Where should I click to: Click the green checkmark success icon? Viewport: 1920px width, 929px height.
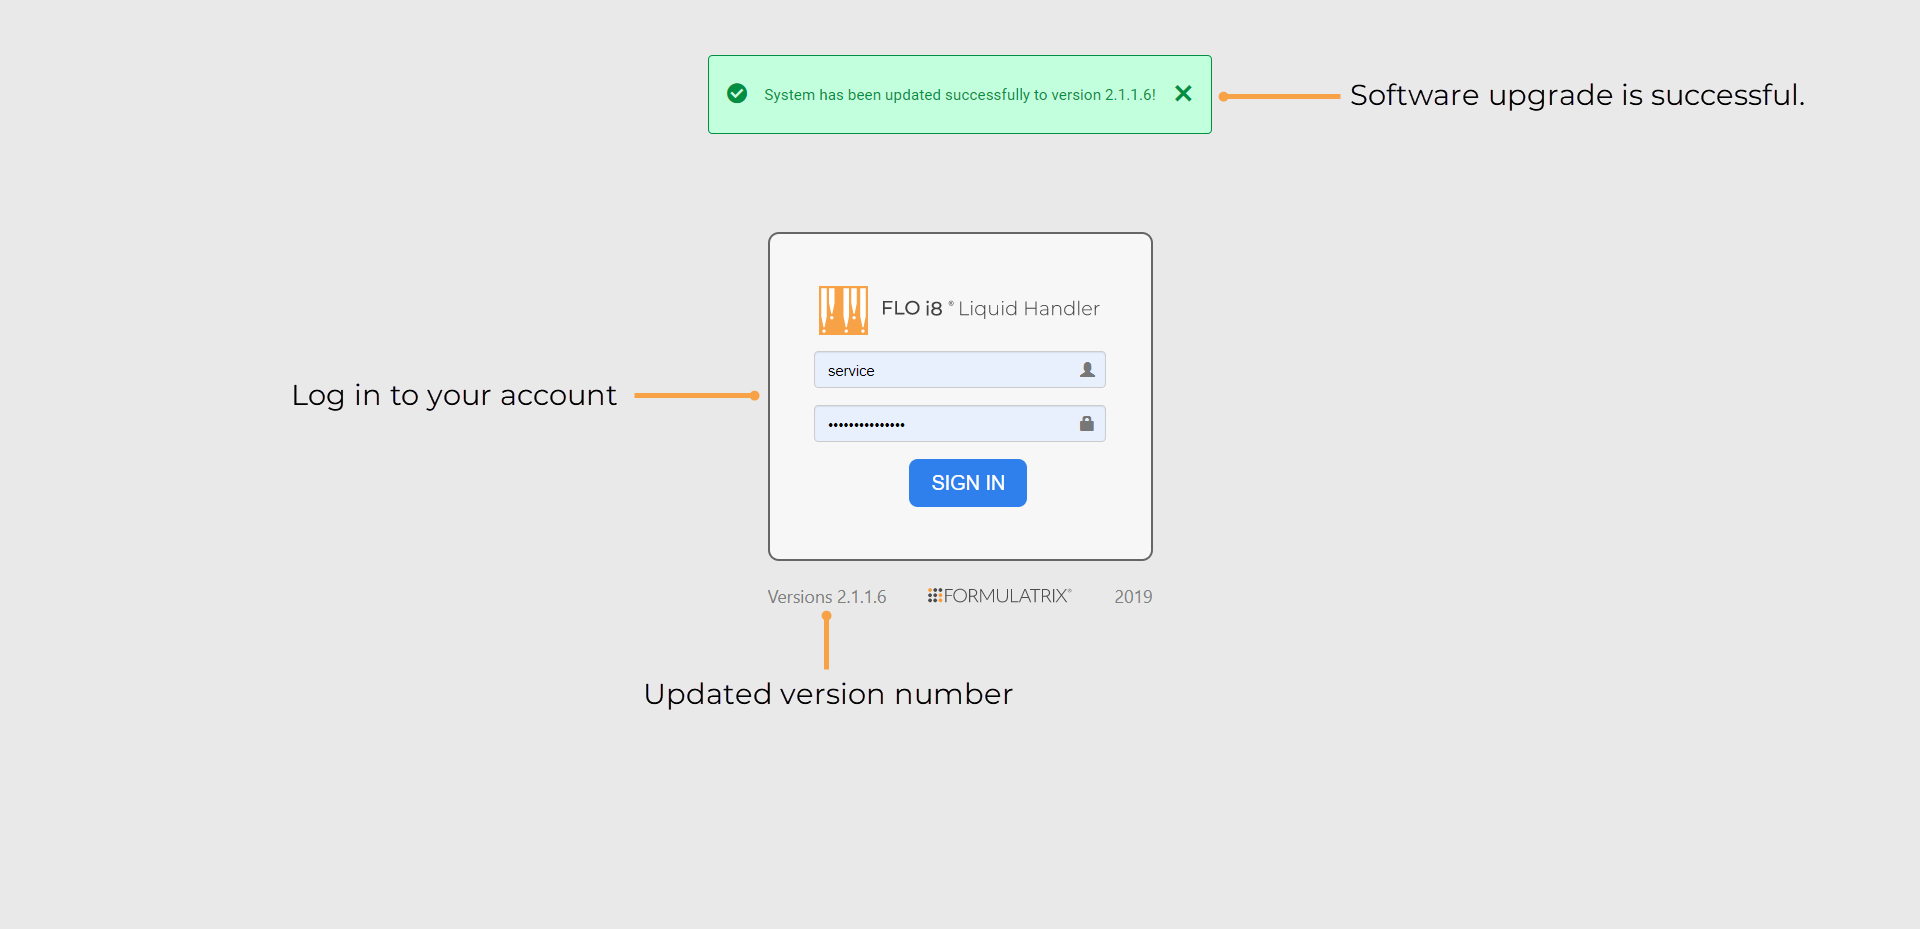coord(737,94)
